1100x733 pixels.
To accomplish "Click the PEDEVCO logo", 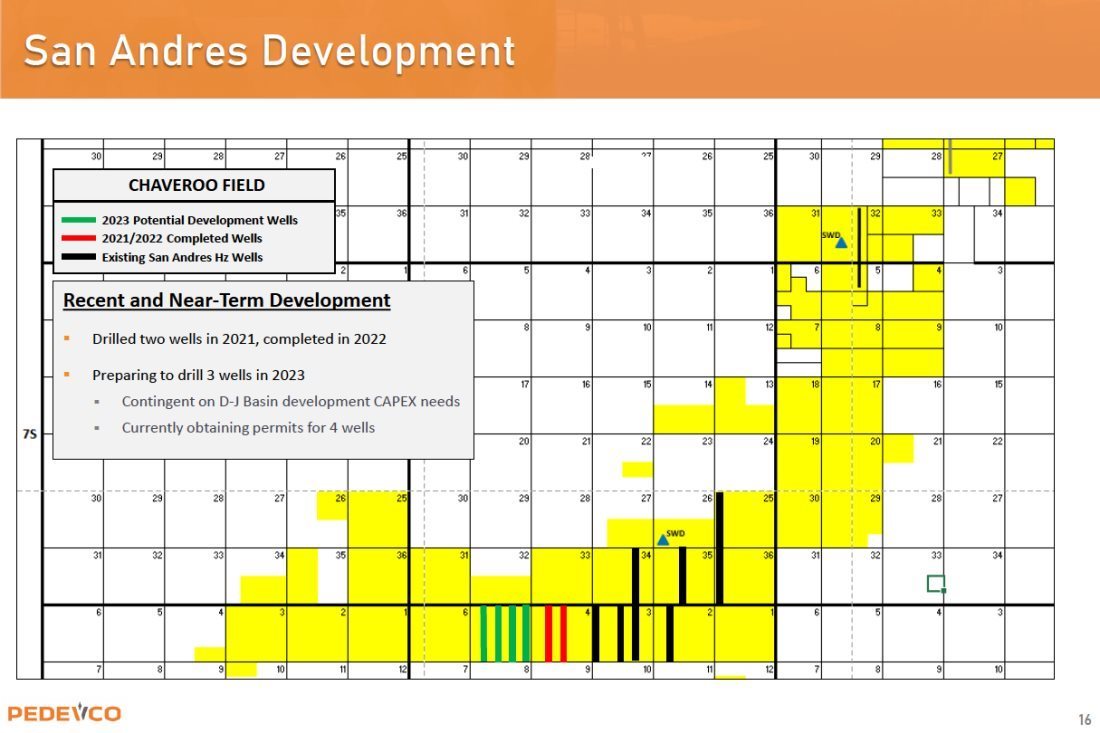I will pyautogui.click(x=64, y=713).
